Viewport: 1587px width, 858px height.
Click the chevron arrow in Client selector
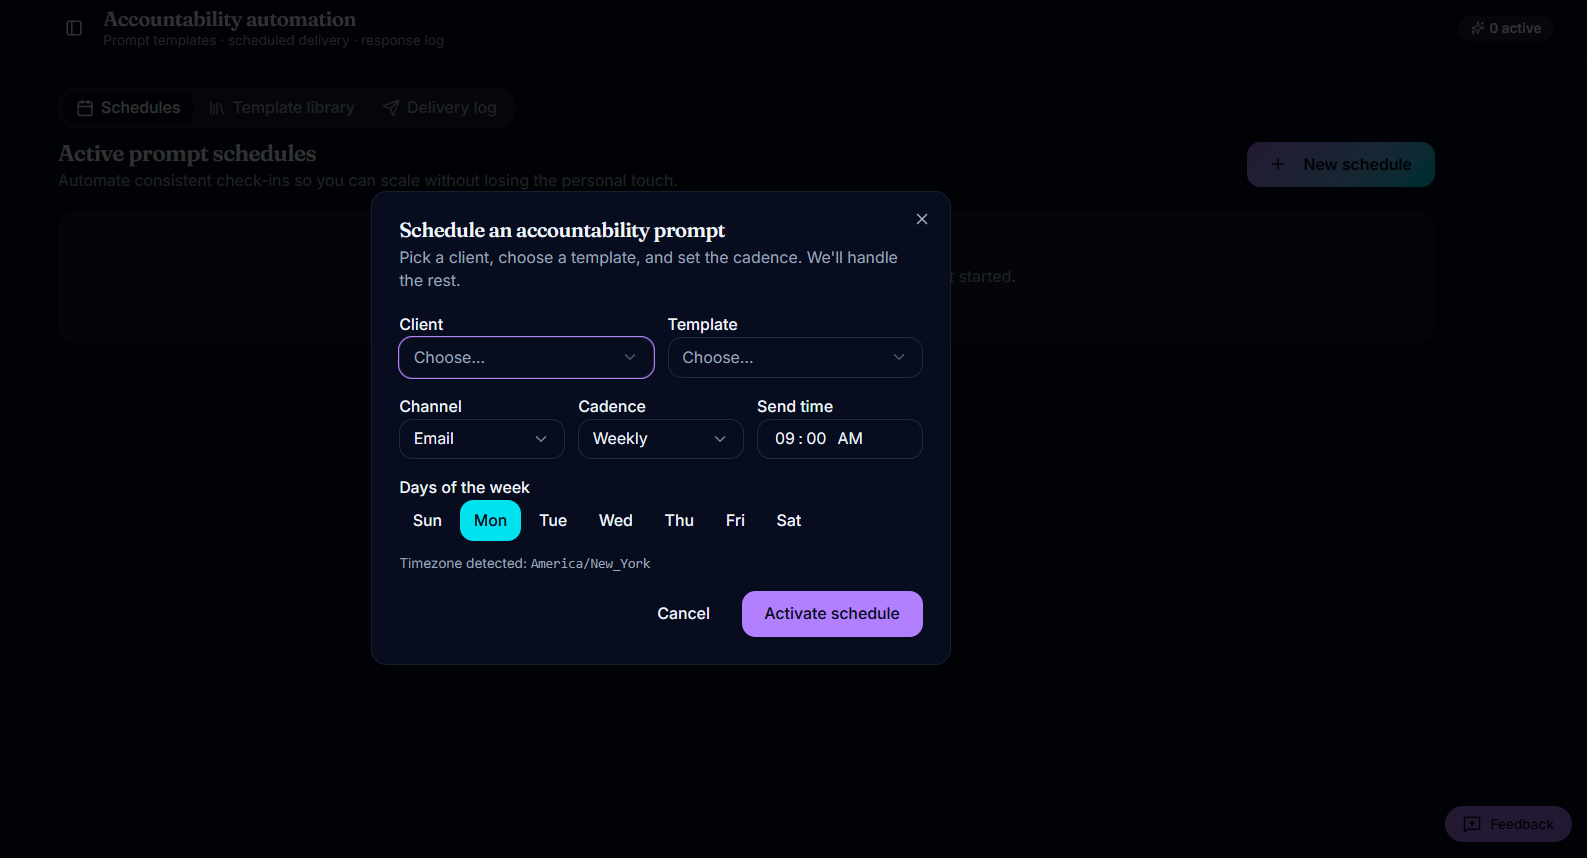tap(630, 357)
